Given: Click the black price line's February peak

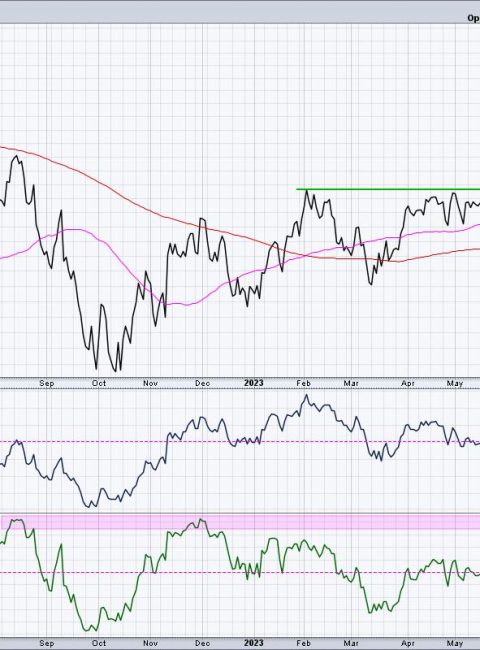Looking at the screenshot, I should pos(306,191).
